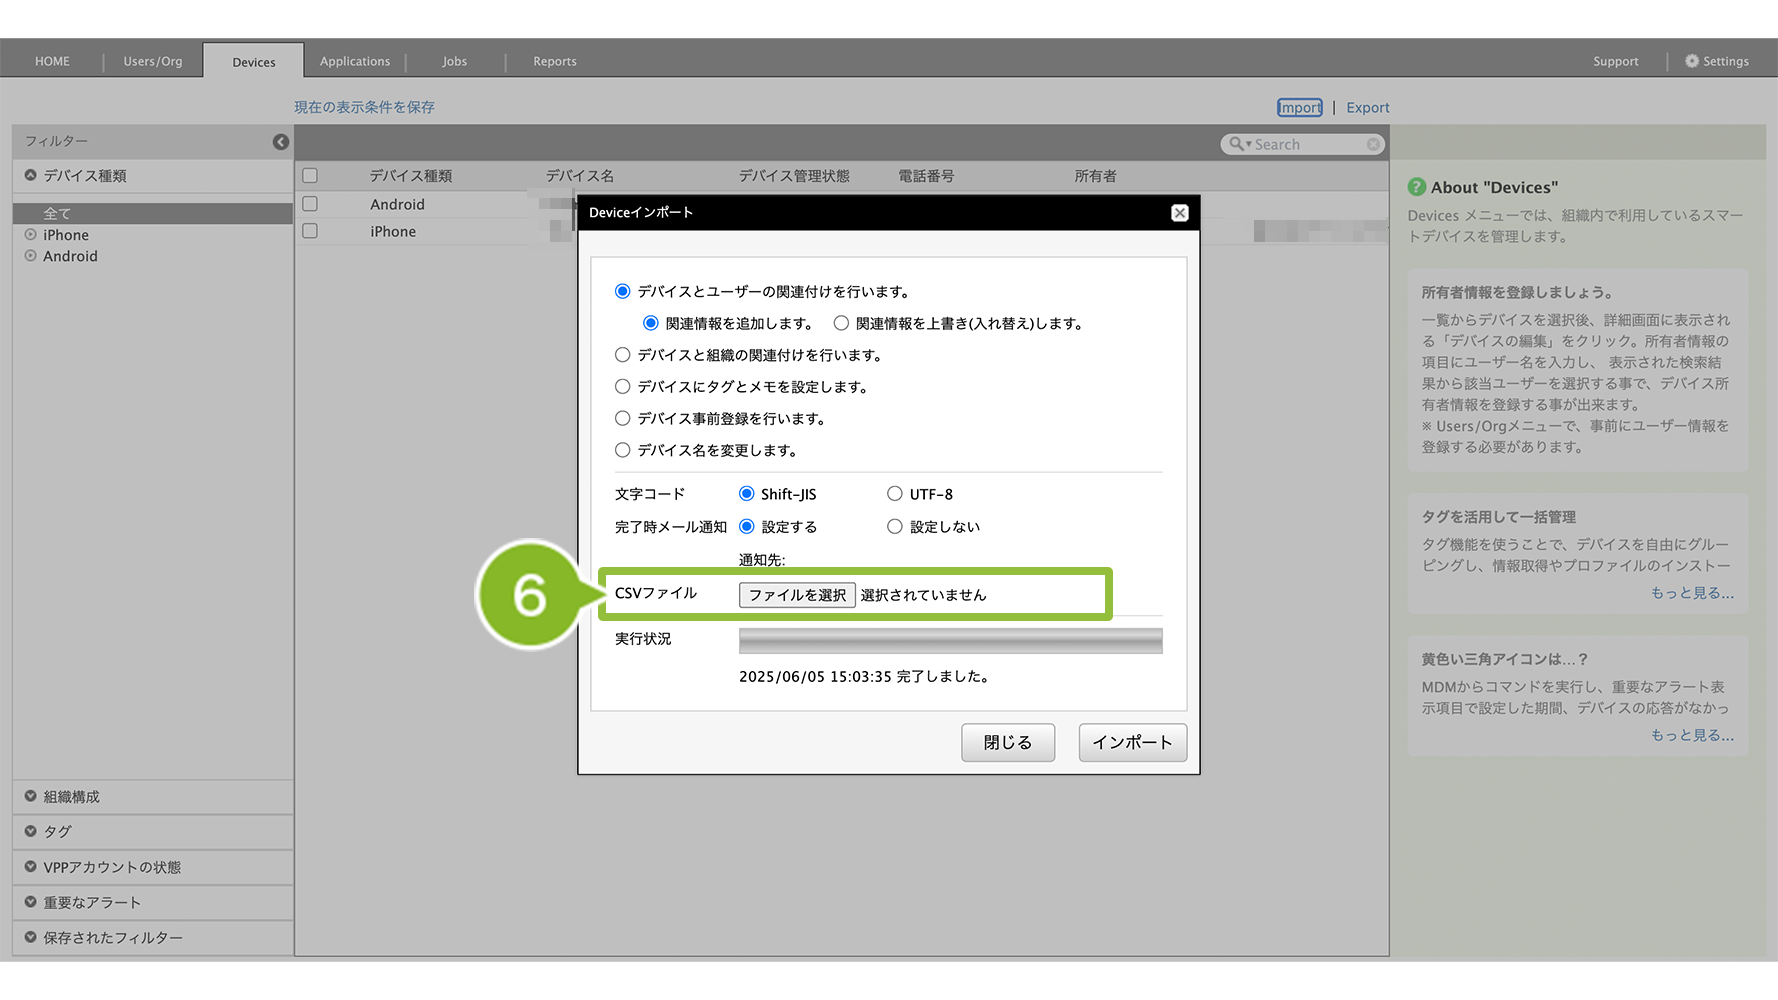The image size is (1778, 1000).
Task: Click the Settings gear icon
Action: pyautogui.click(x=1692, y=61)
